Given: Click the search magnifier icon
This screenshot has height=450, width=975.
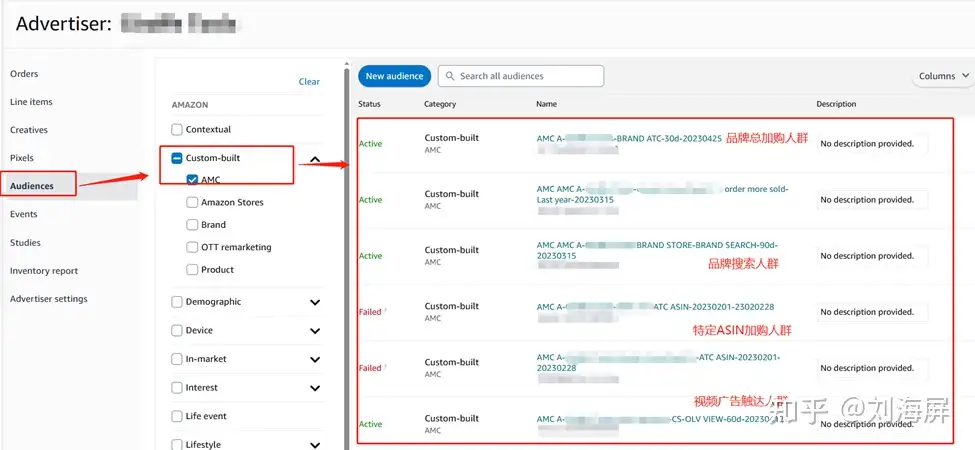Looking at the screenshot, I should pos(450,76).
